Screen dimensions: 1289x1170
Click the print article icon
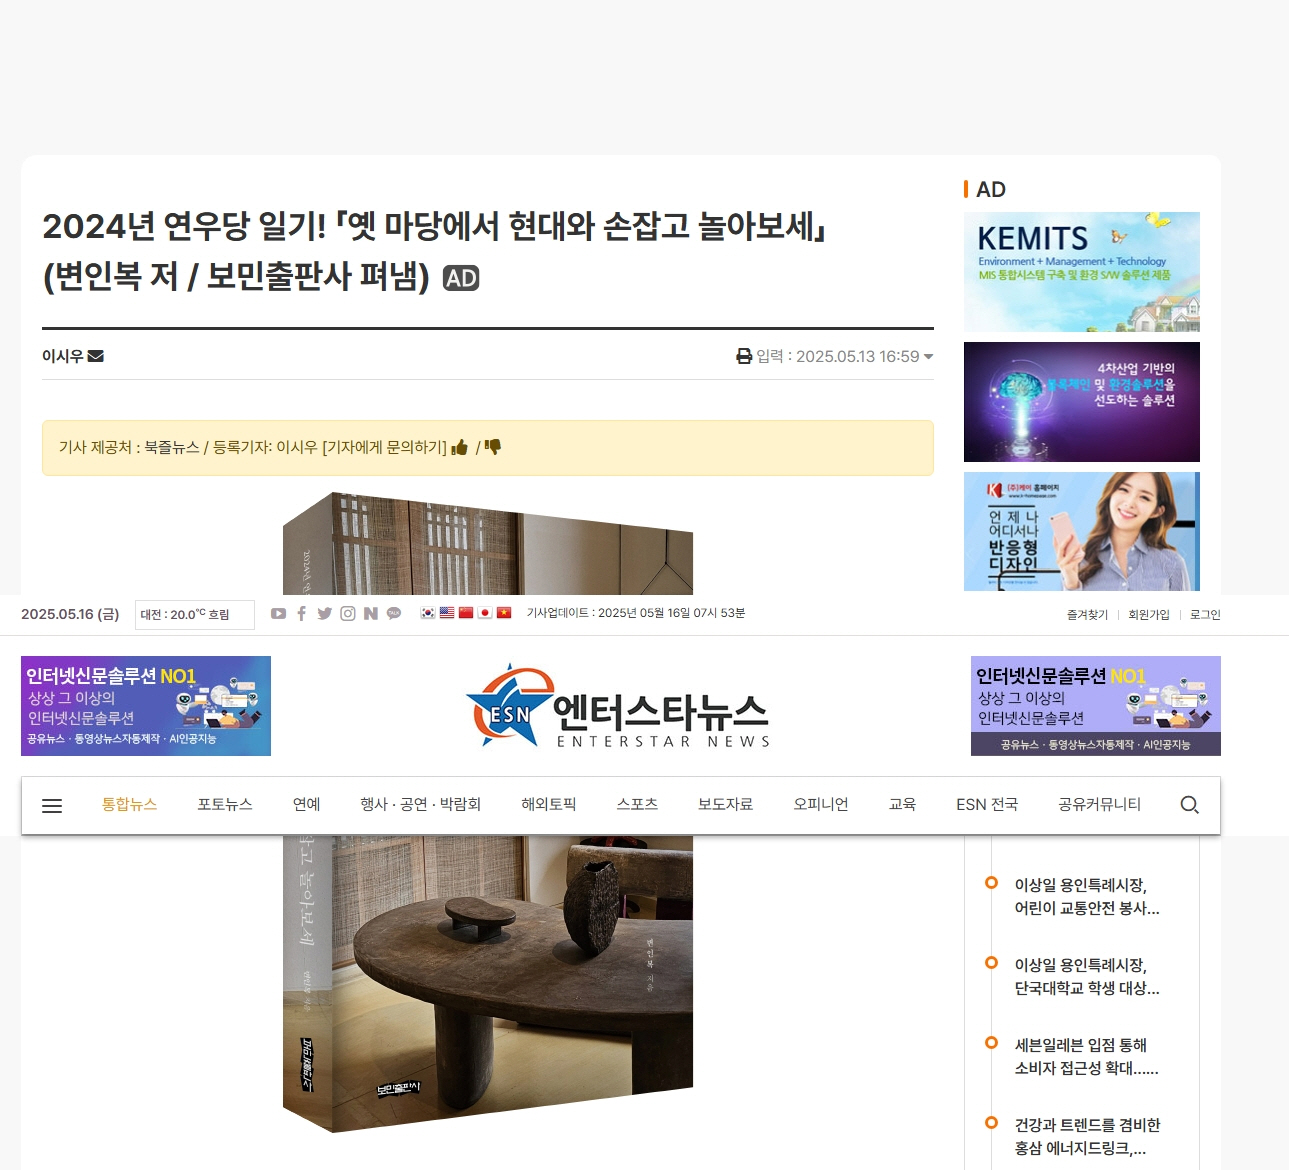coord(744,356)
